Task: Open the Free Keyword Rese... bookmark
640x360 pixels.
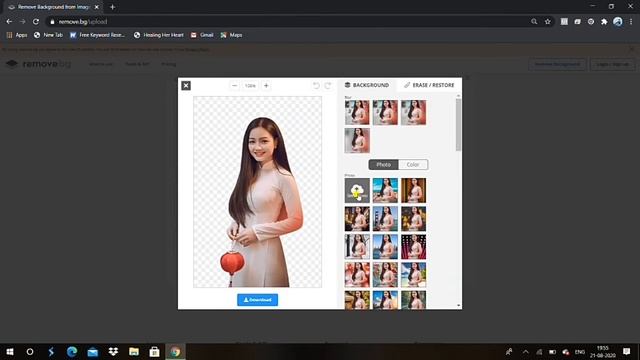Action: (x=97, y=35)
